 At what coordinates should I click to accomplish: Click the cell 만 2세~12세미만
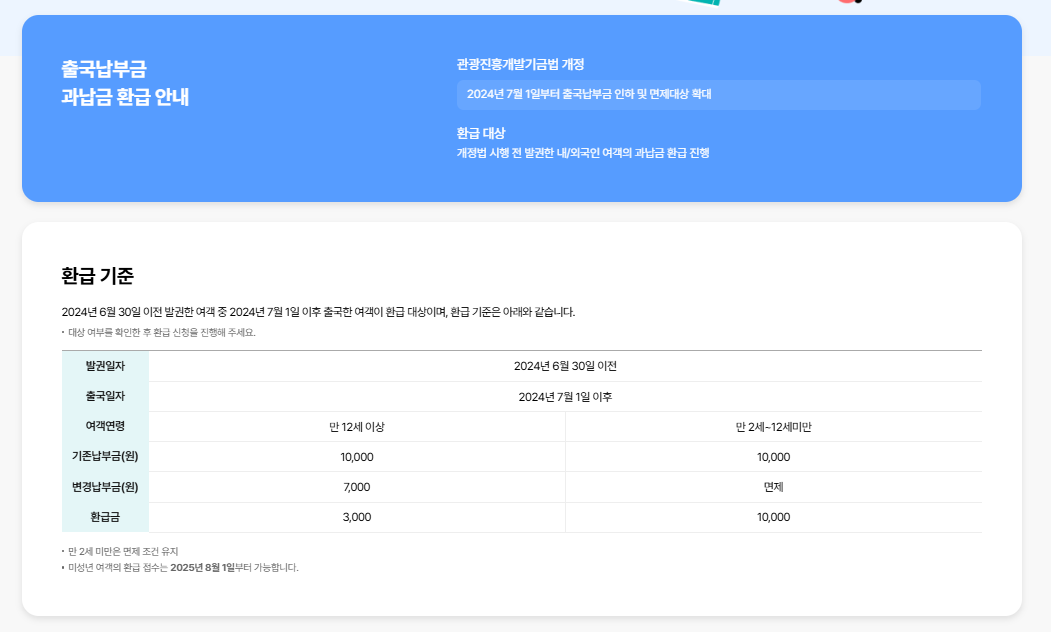pos(774,427)
